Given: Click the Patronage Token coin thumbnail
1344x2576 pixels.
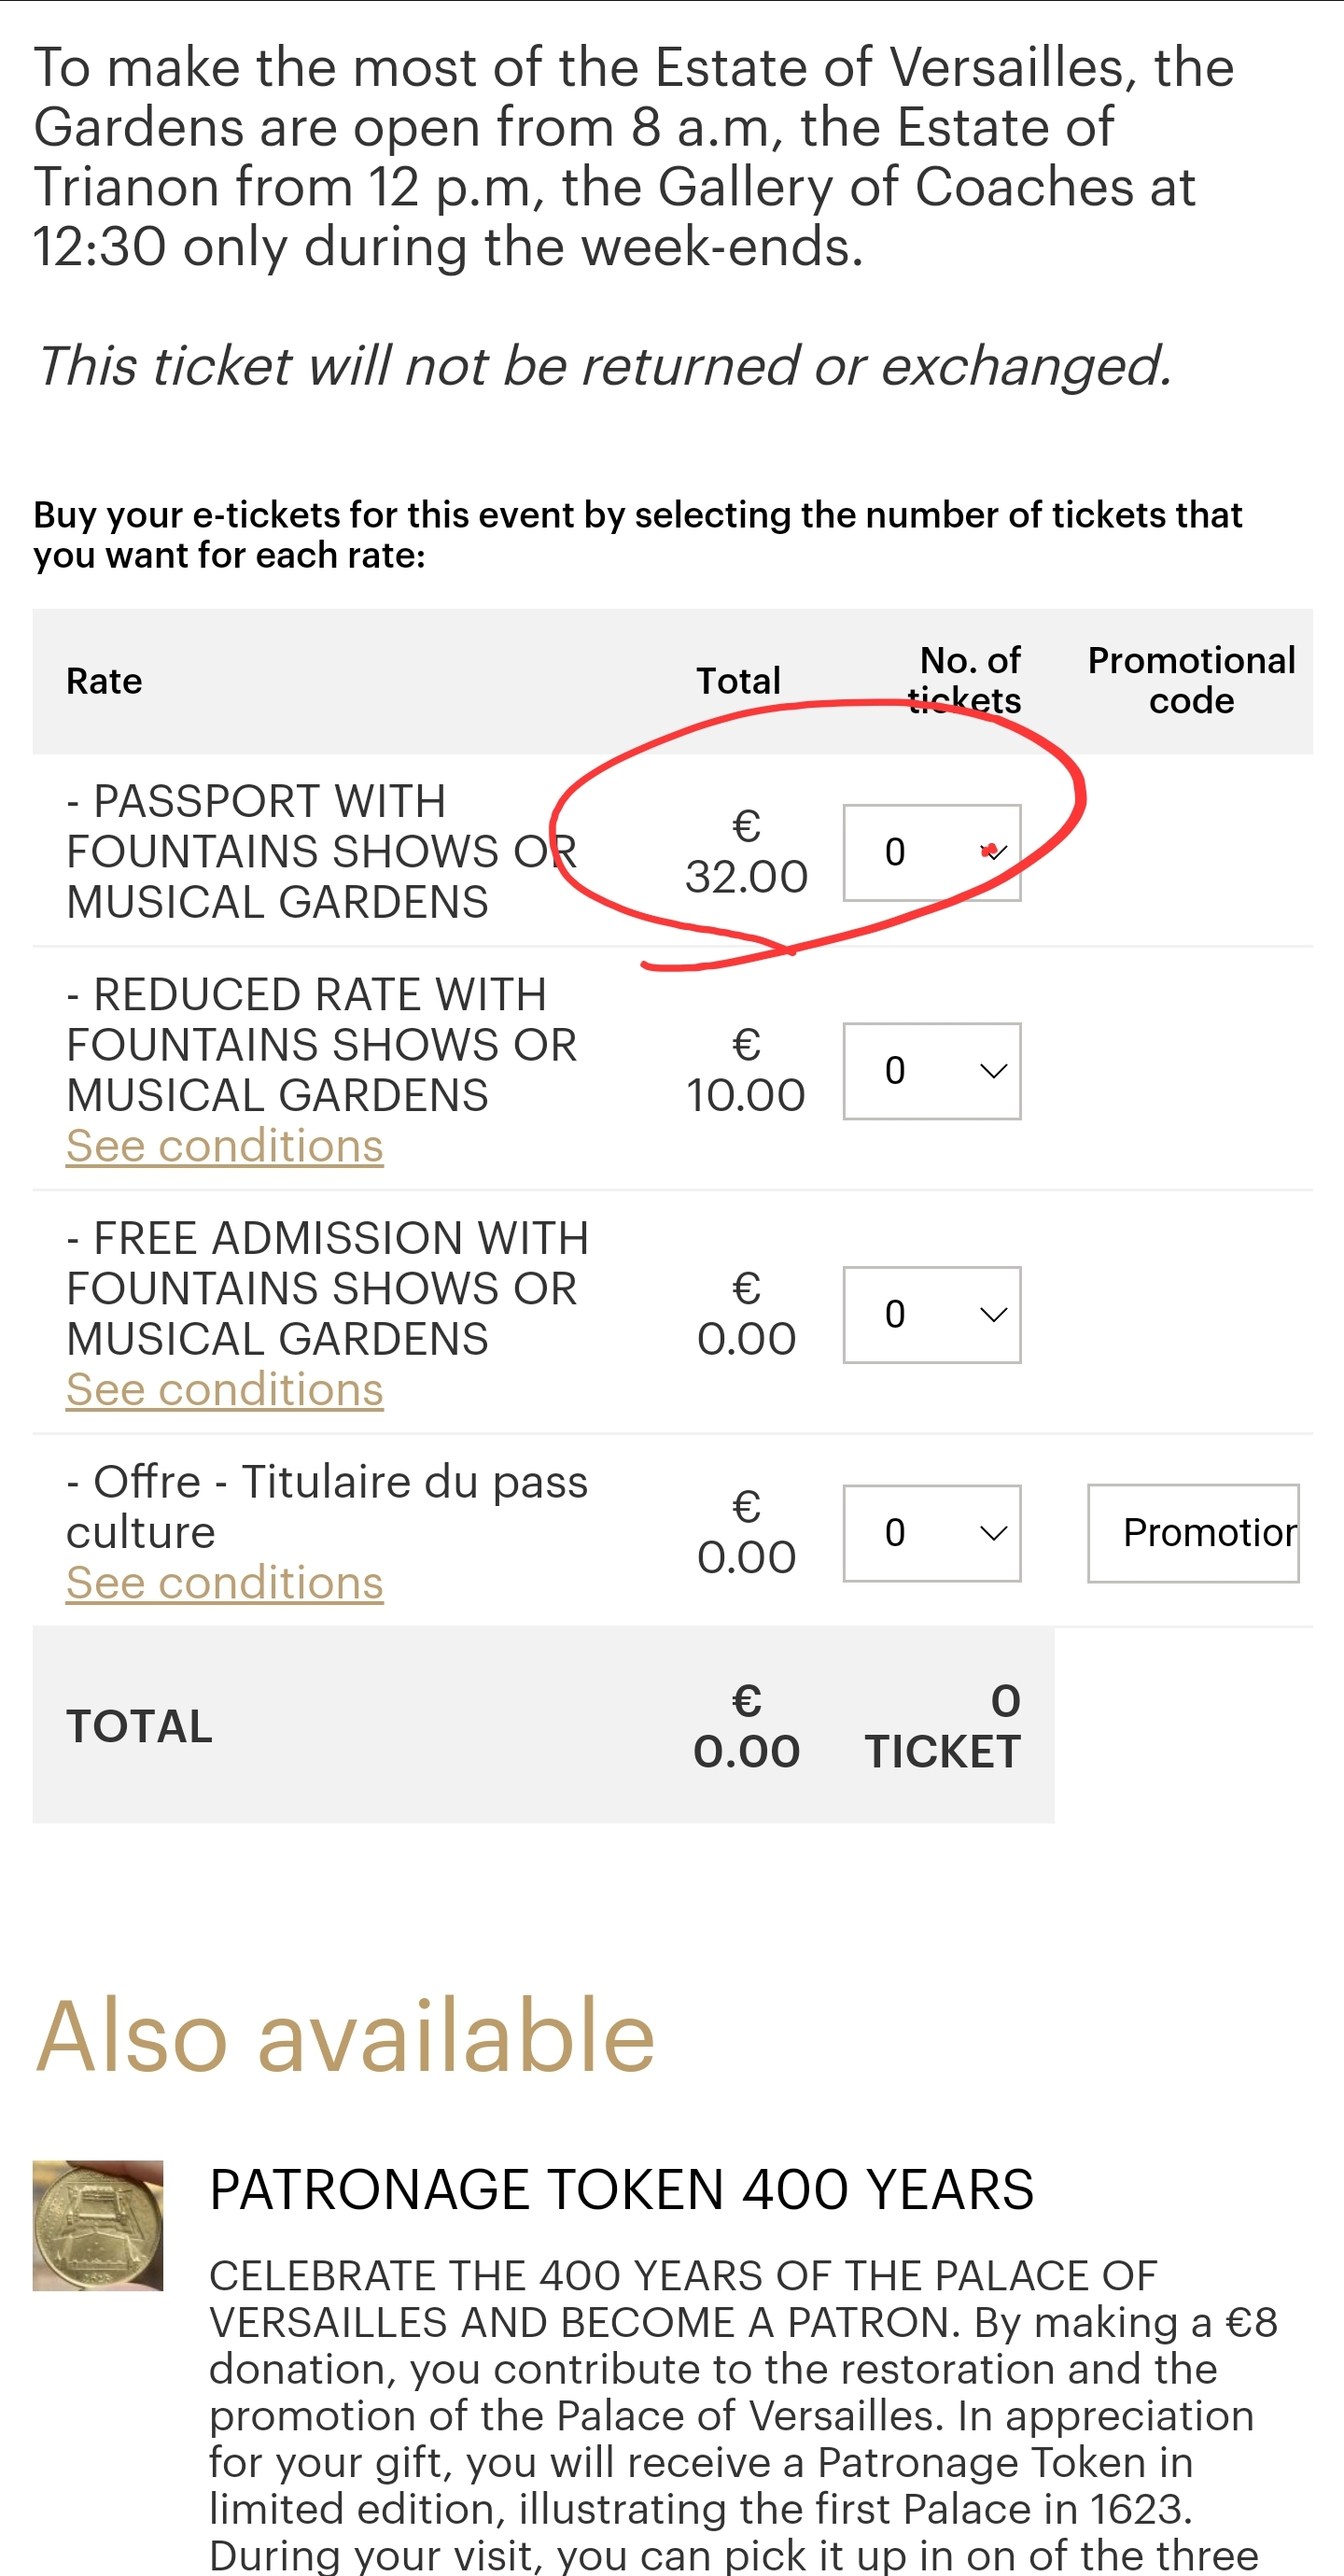Looking at the screenshot, I should coord(97,2225).
